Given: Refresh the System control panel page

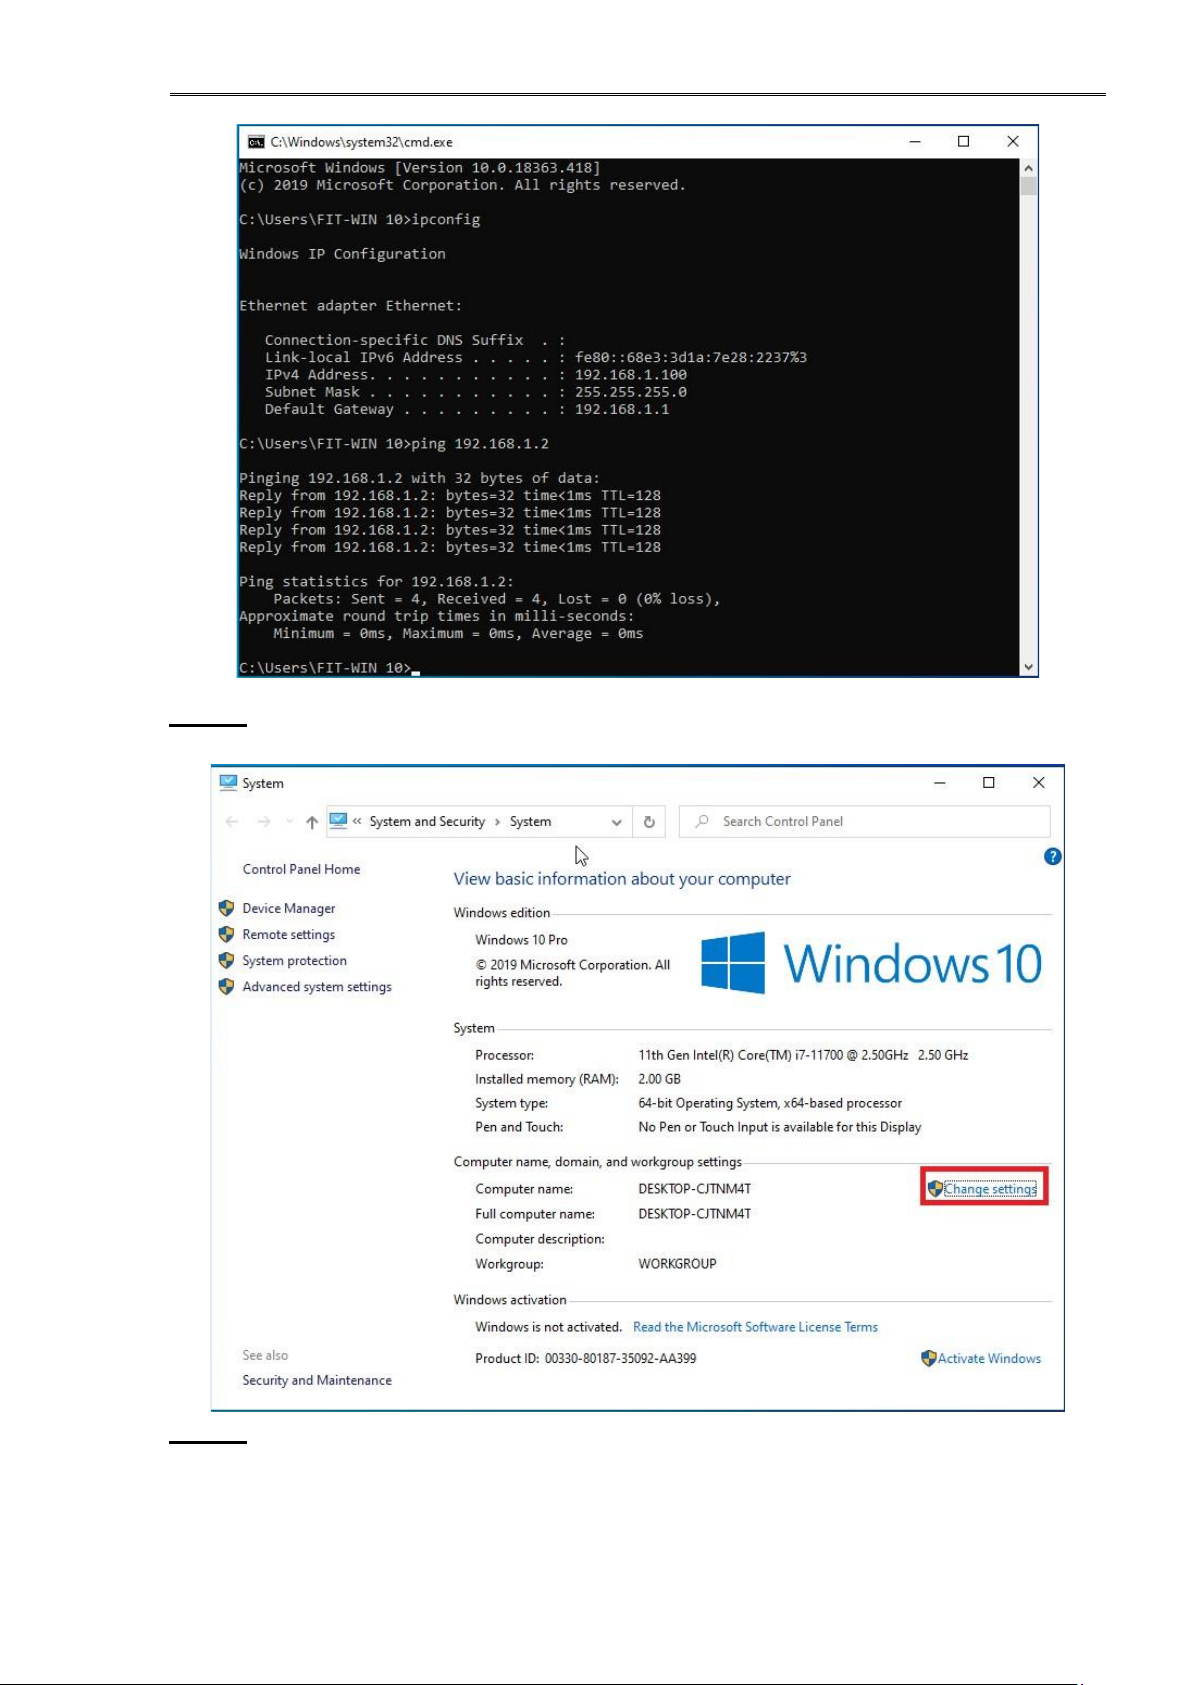Looking at the screenshot, I should 649,822.
